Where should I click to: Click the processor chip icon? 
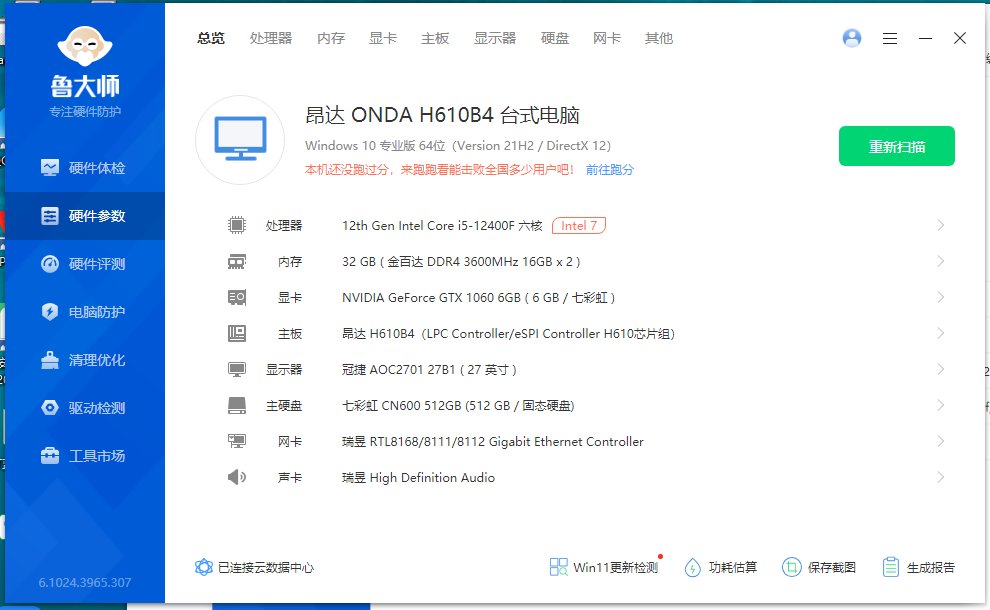click(x=237, y=225)
